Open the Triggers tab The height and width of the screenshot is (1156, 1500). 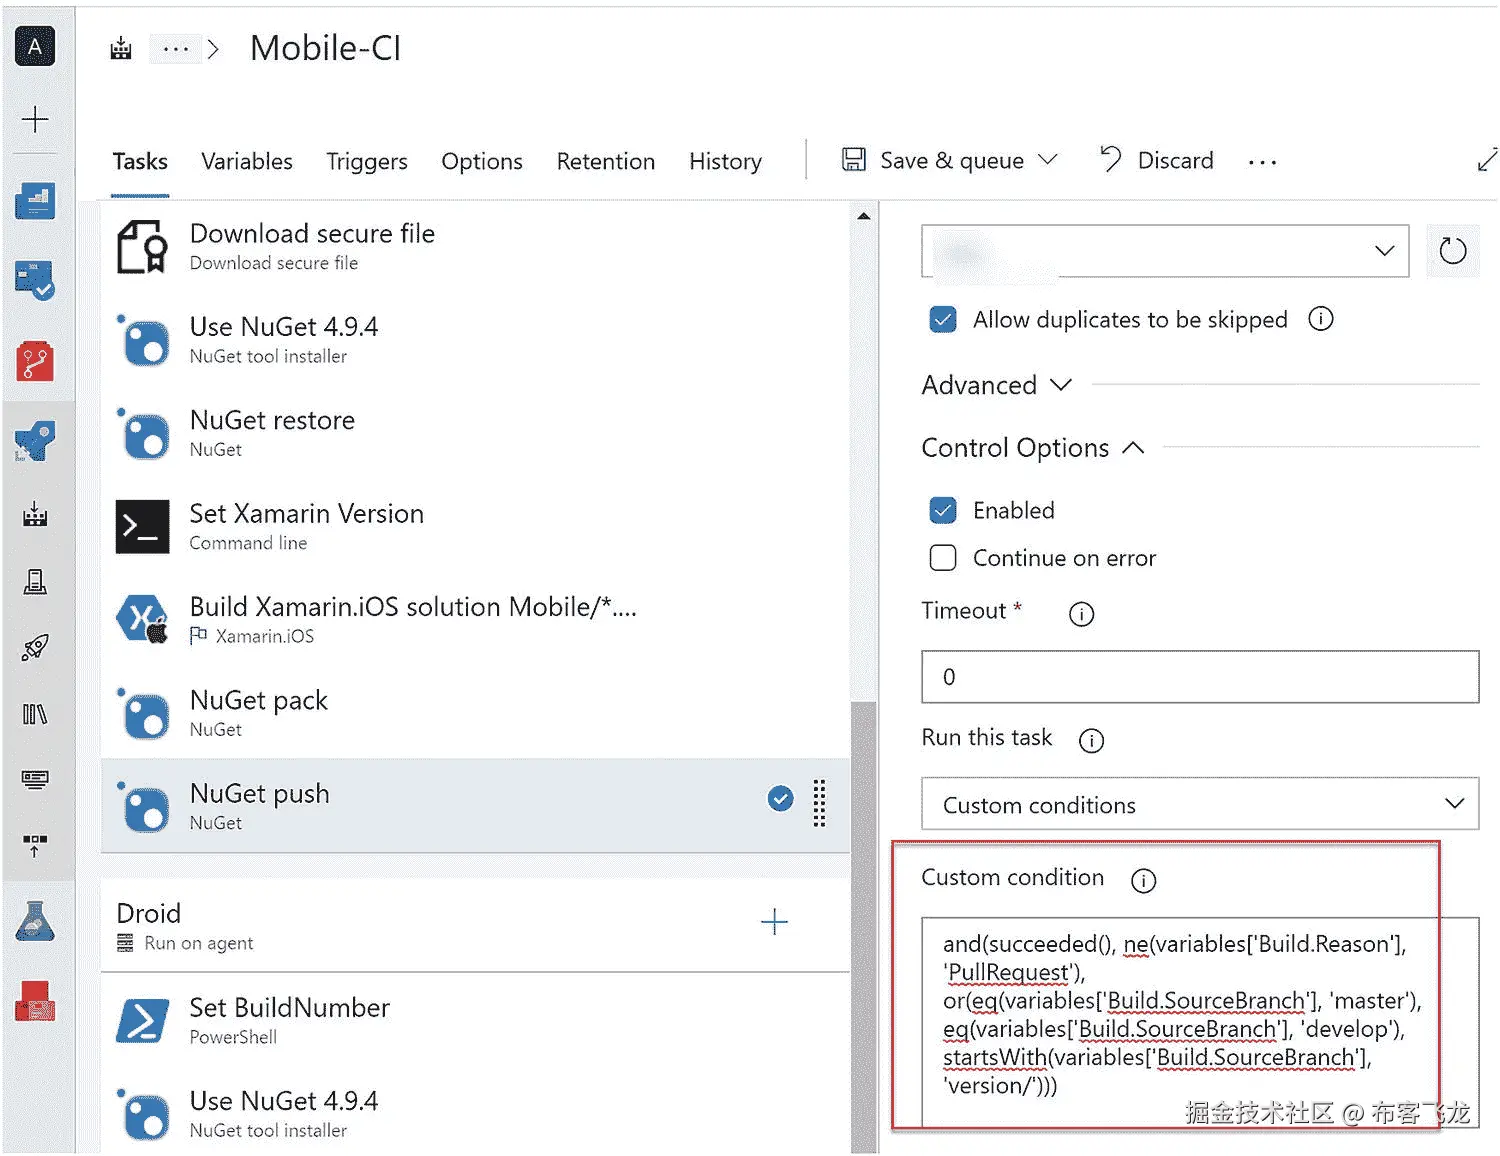coord(367,162)
